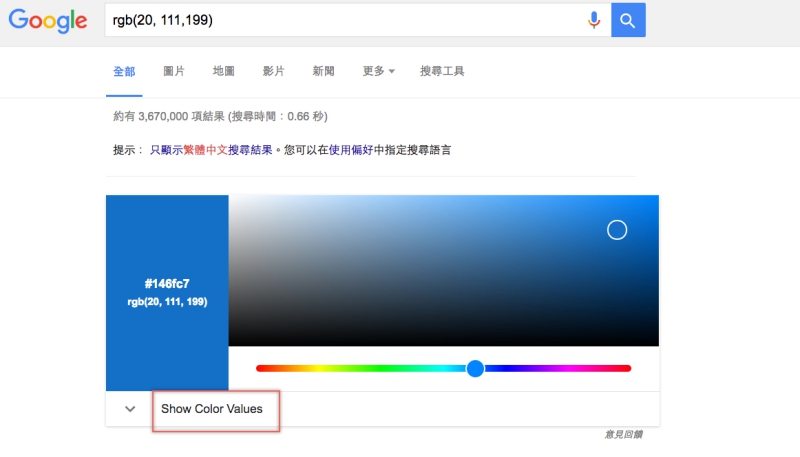Click the 意見回饋 feedback link
The image size is (800, 457).
pos(623,435)
